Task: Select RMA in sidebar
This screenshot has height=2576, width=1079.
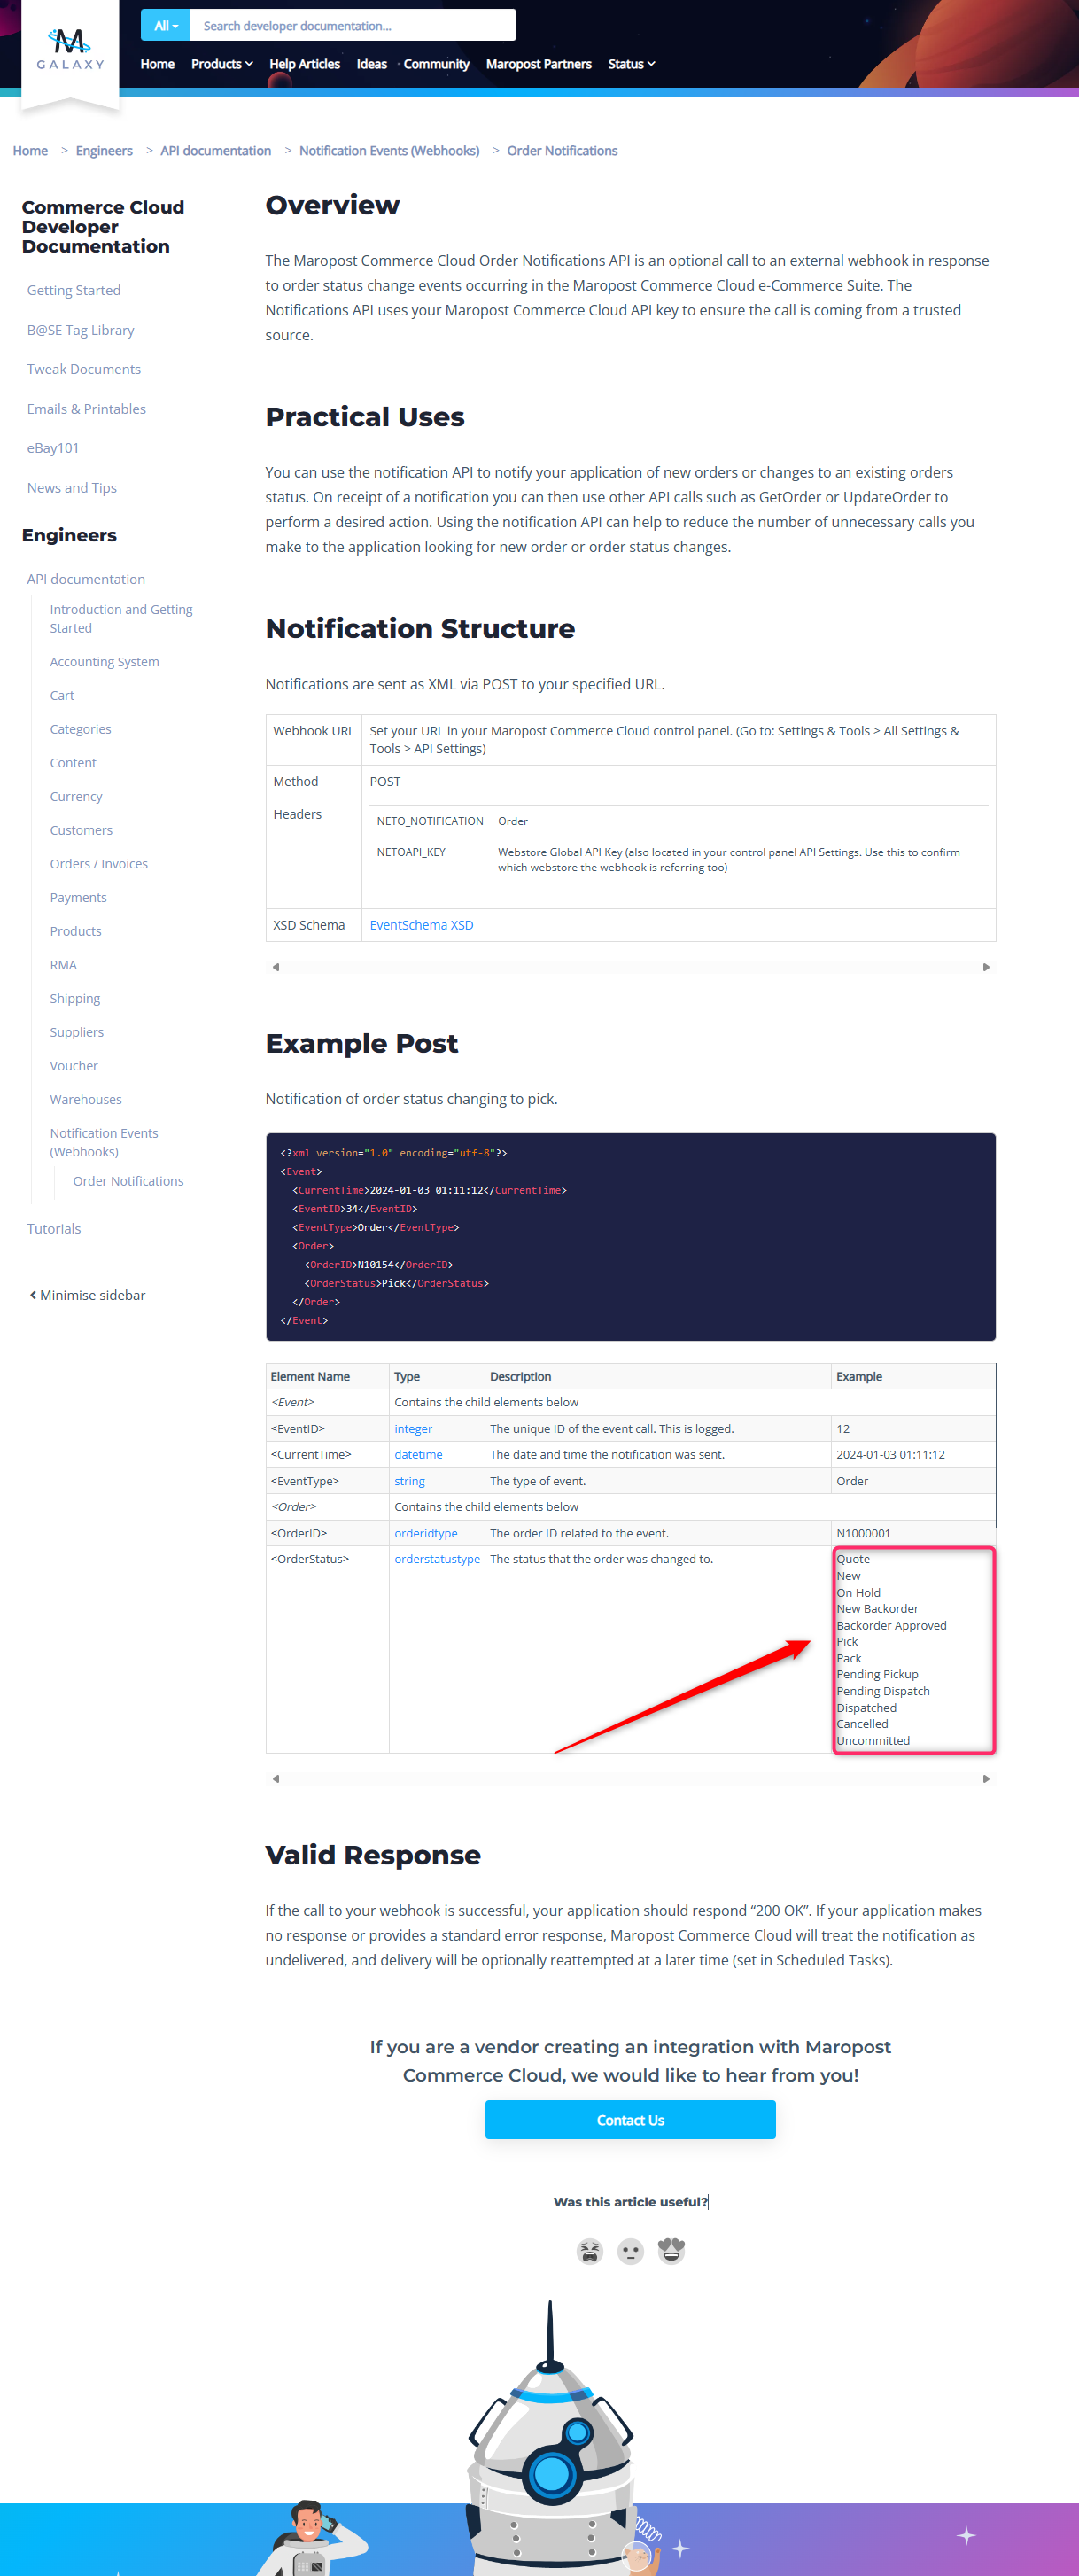Action: [x=63, y=965]
